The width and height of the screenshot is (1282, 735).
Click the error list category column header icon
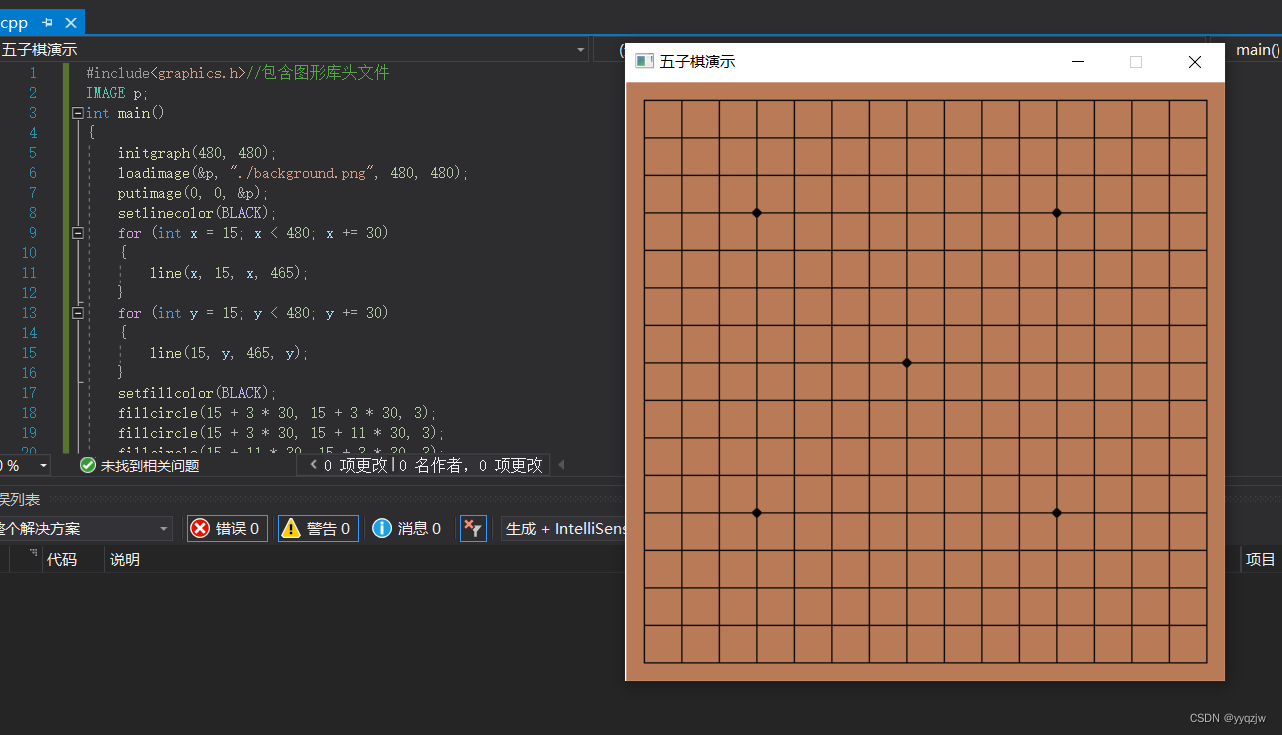coord(33,553)
